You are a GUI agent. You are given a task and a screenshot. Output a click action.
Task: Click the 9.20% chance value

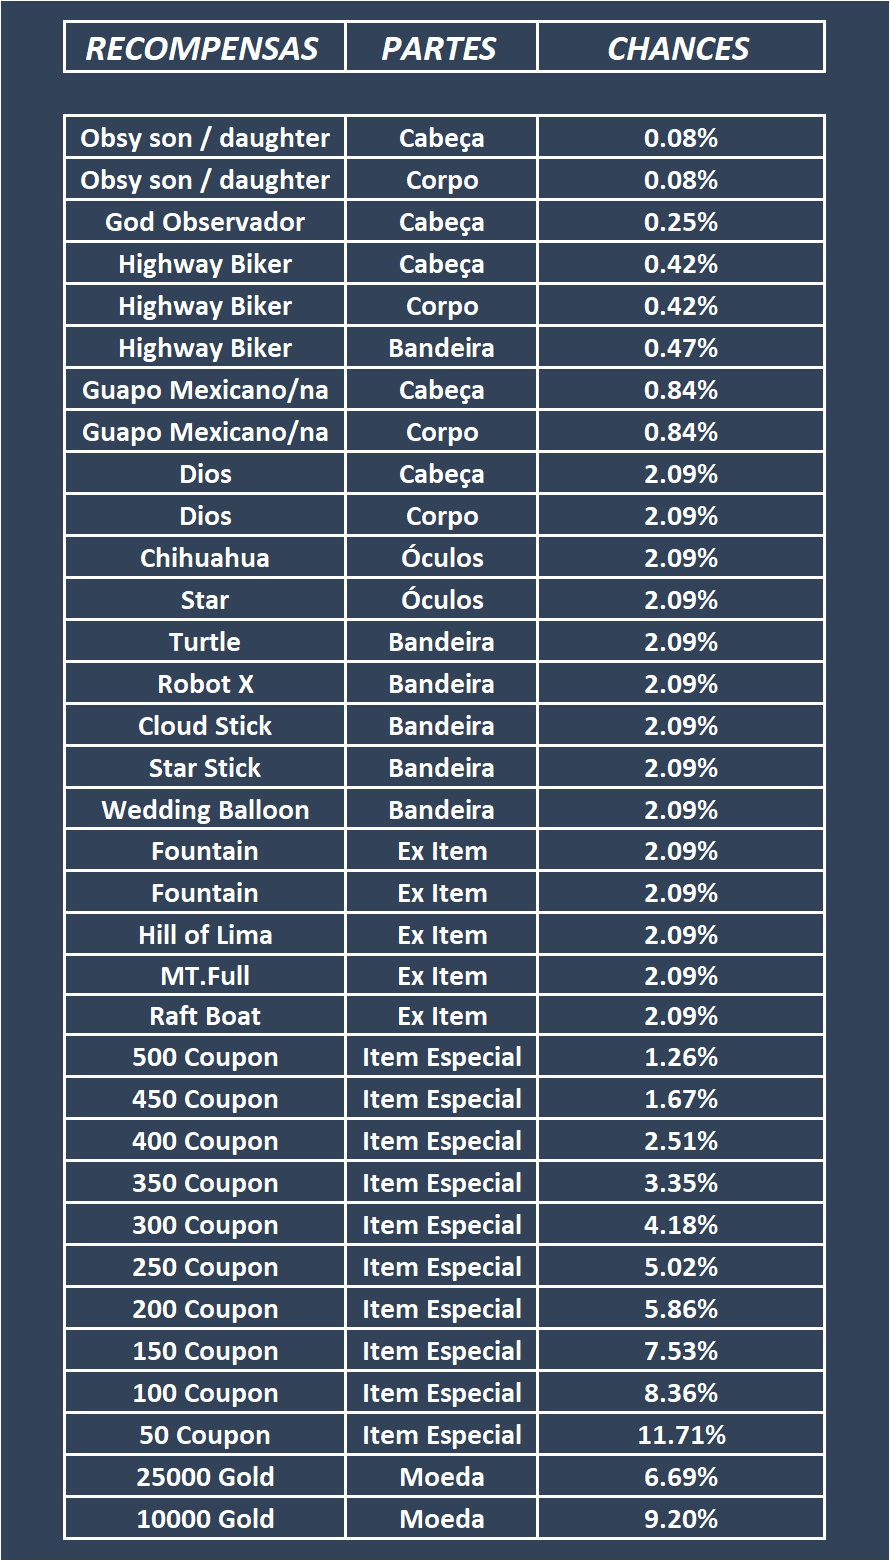[680, 1519]
